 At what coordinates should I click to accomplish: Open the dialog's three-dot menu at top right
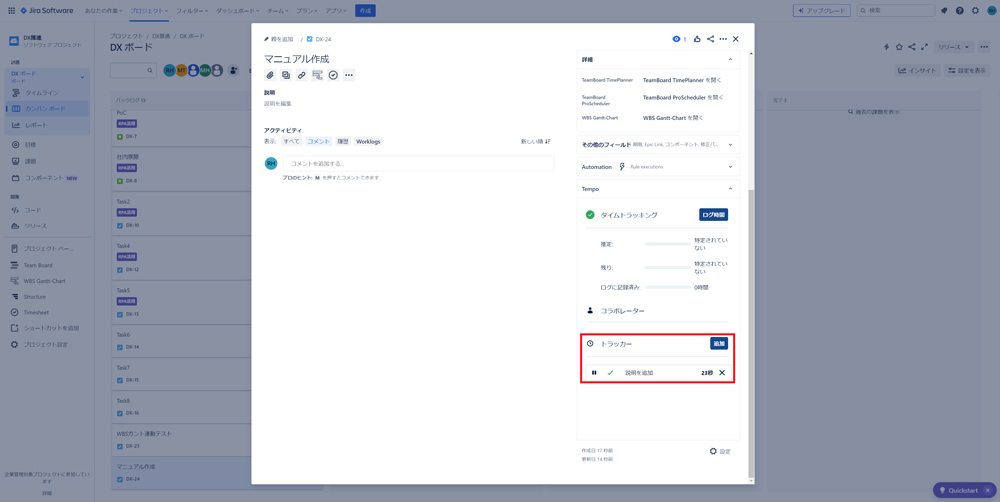pos(723,39)
